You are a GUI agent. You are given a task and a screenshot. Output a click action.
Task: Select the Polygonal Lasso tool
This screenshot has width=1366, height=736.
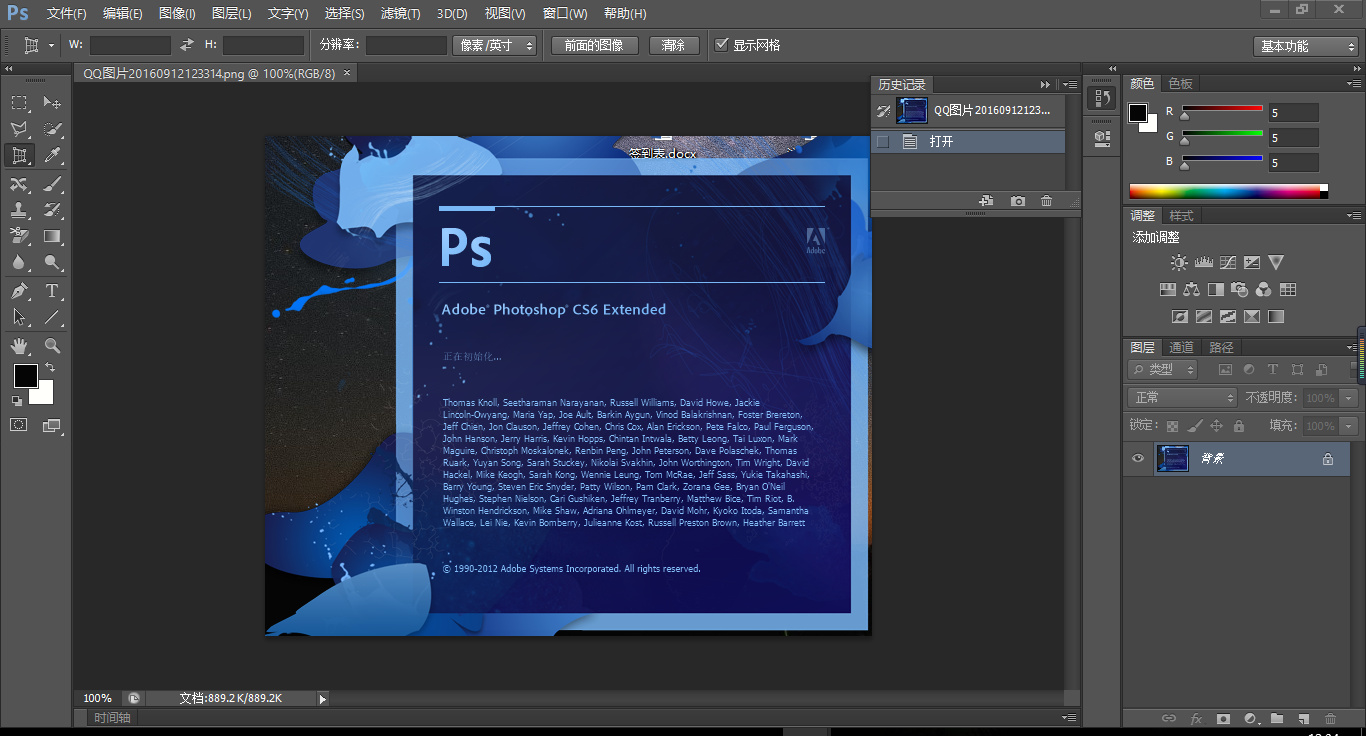point(19,129)
